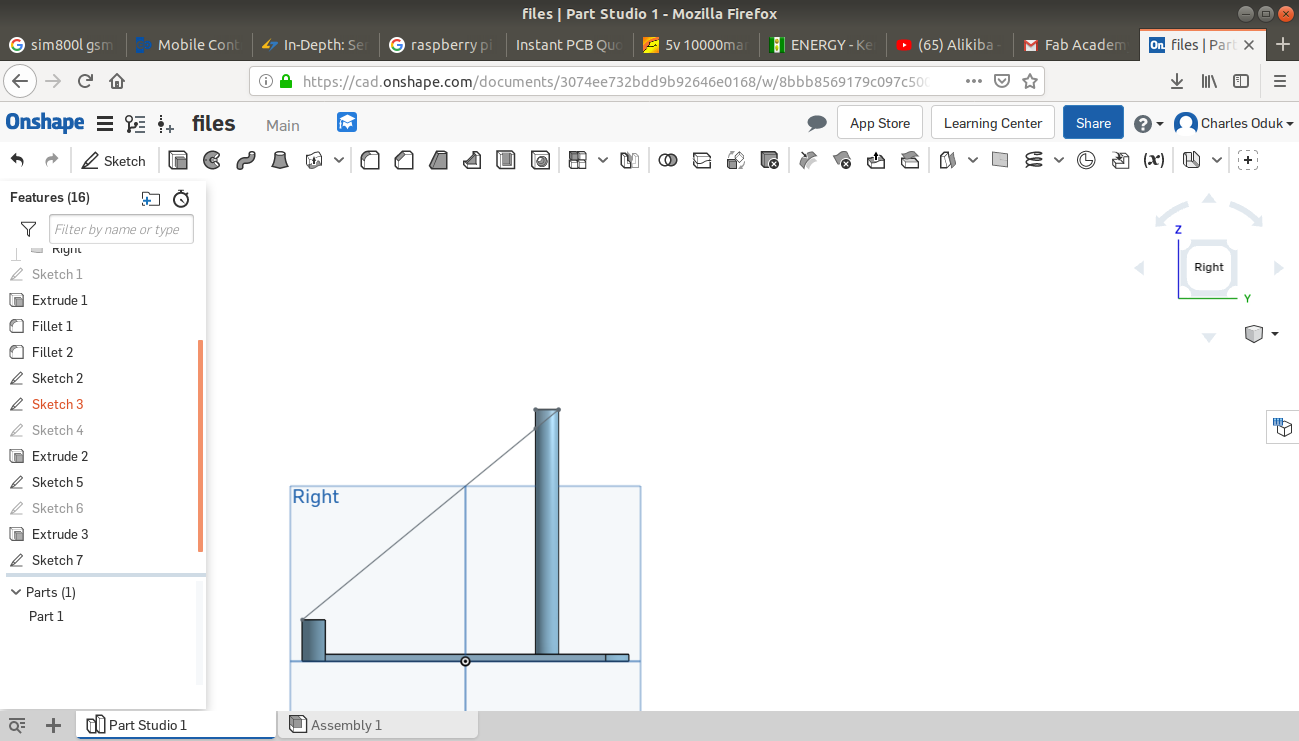Open the sheet metal tools dropdown
This screenshot has height=741, width=1299.
point(1217,160)
